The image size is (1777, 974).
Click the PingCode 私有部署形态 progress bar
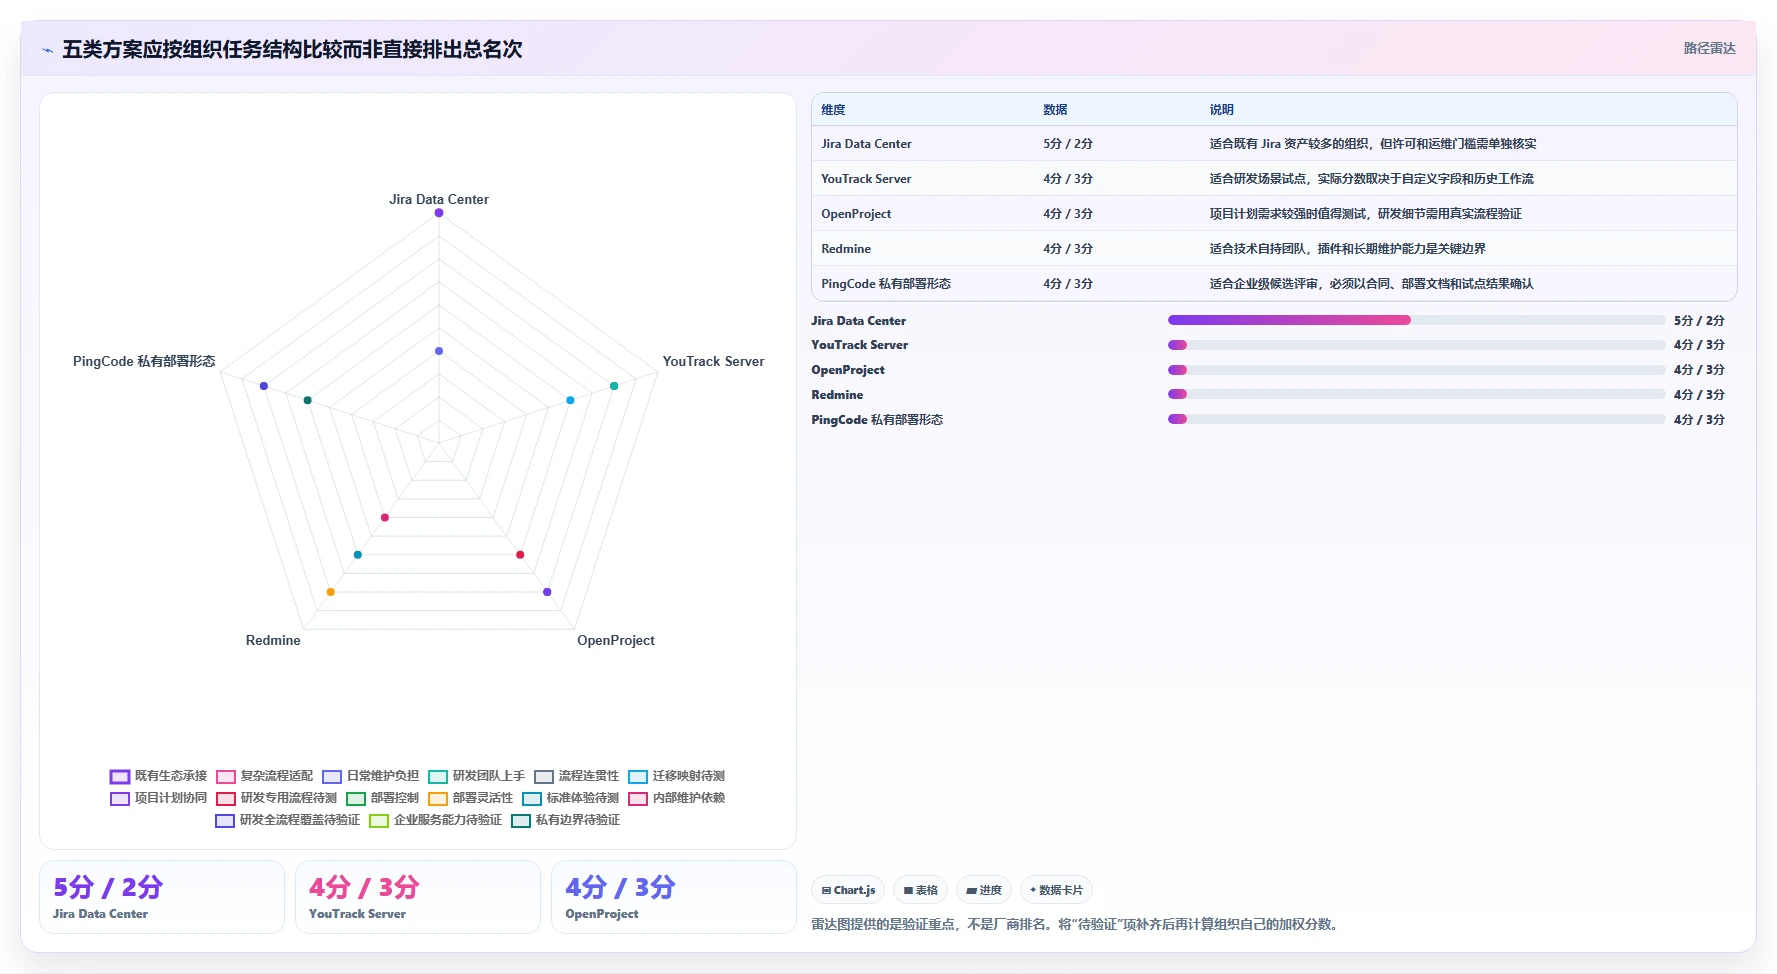pos(1416,419)
